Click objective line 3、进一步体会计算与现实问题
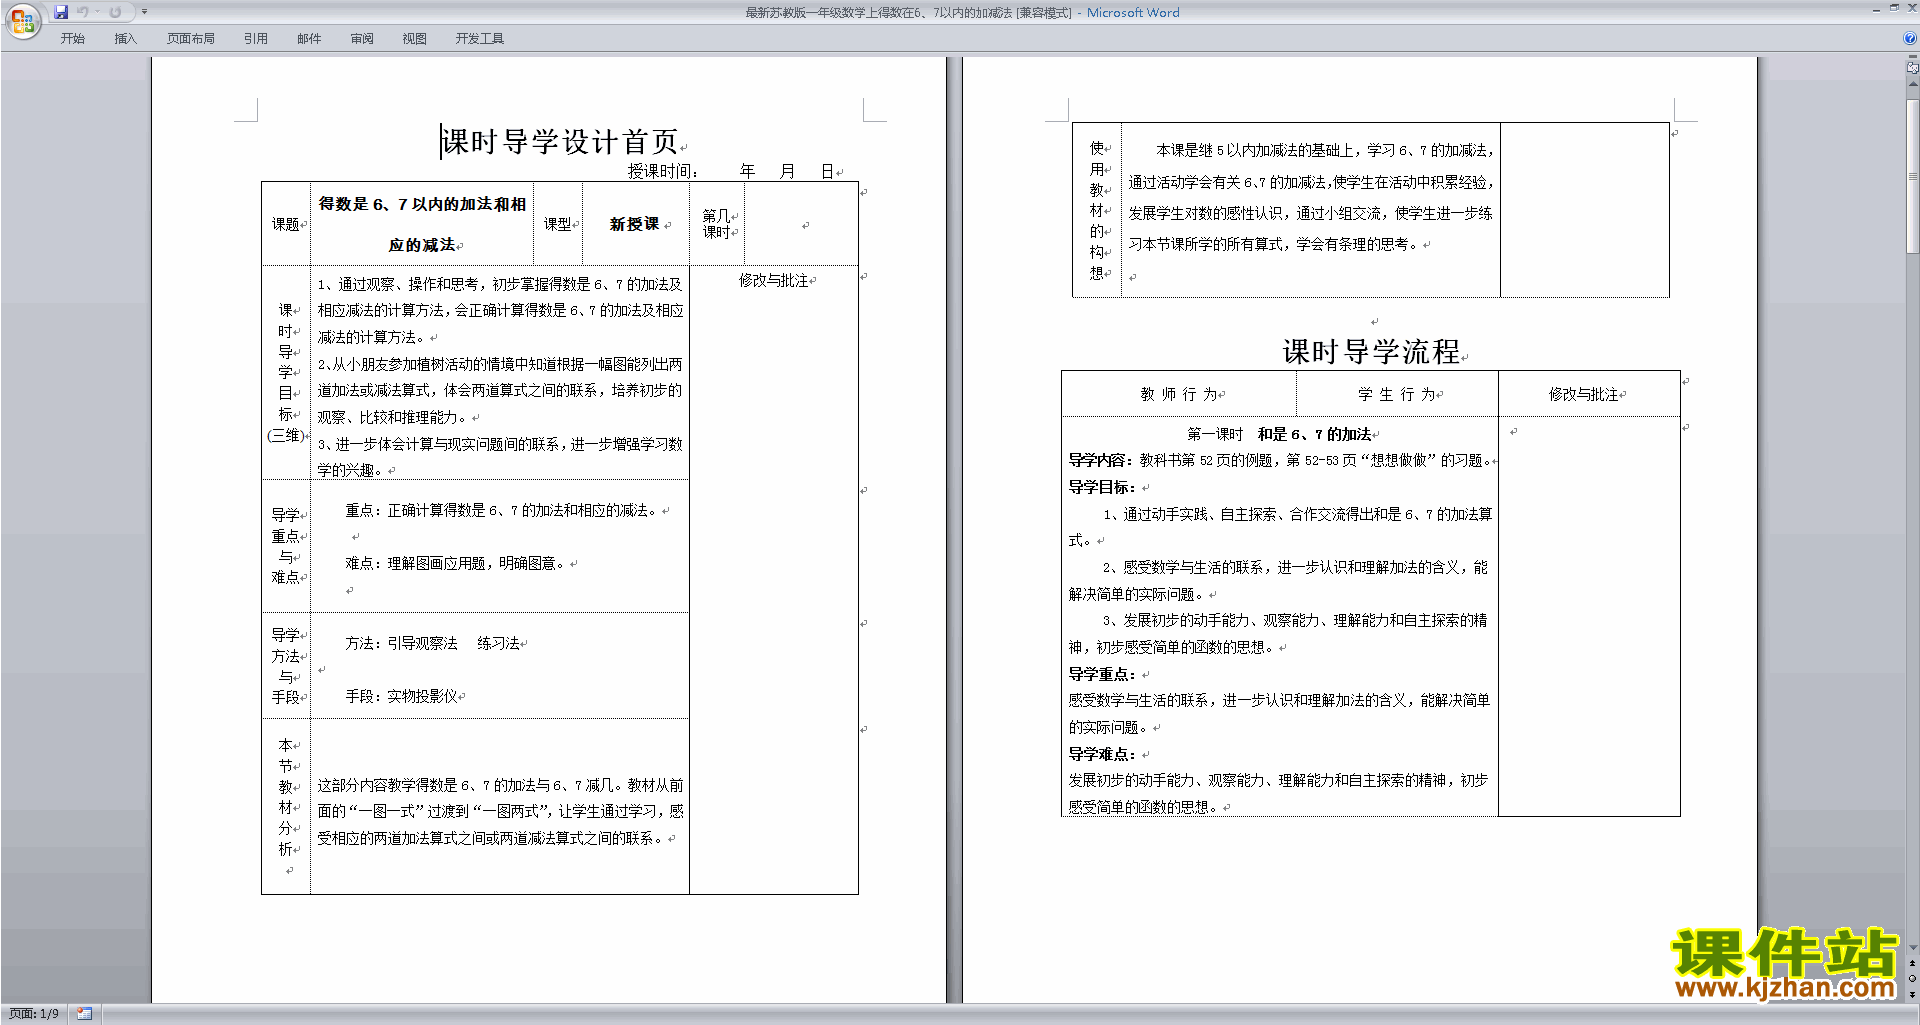The width and height of the screenshot is (1920, 1025). tap(500, 457)
